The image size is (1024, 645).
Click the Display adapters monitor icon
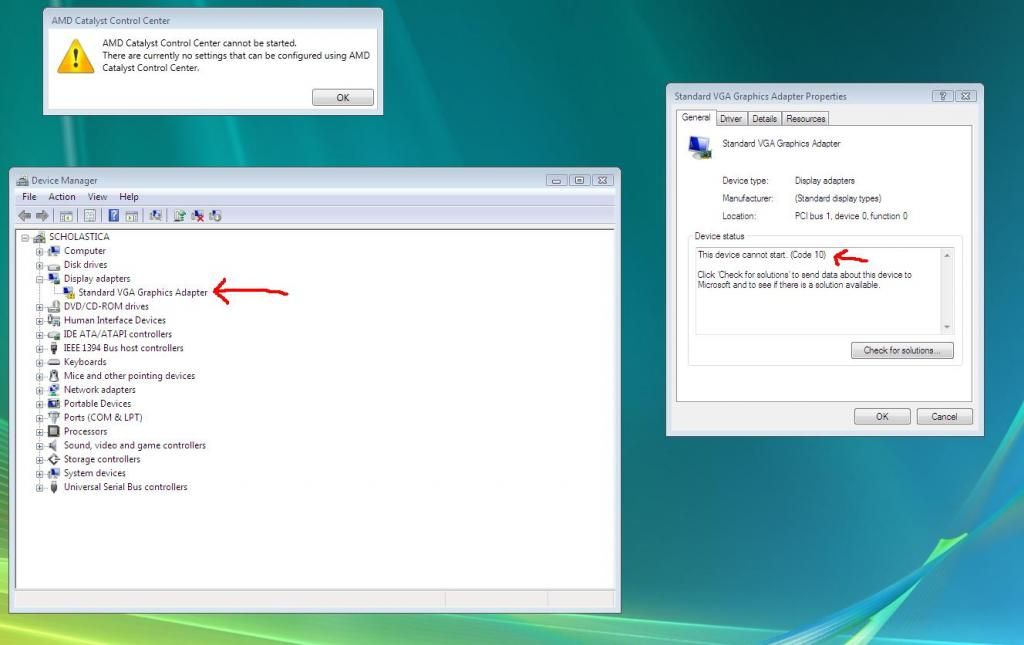pyautogui.click(x=54, y=278)
